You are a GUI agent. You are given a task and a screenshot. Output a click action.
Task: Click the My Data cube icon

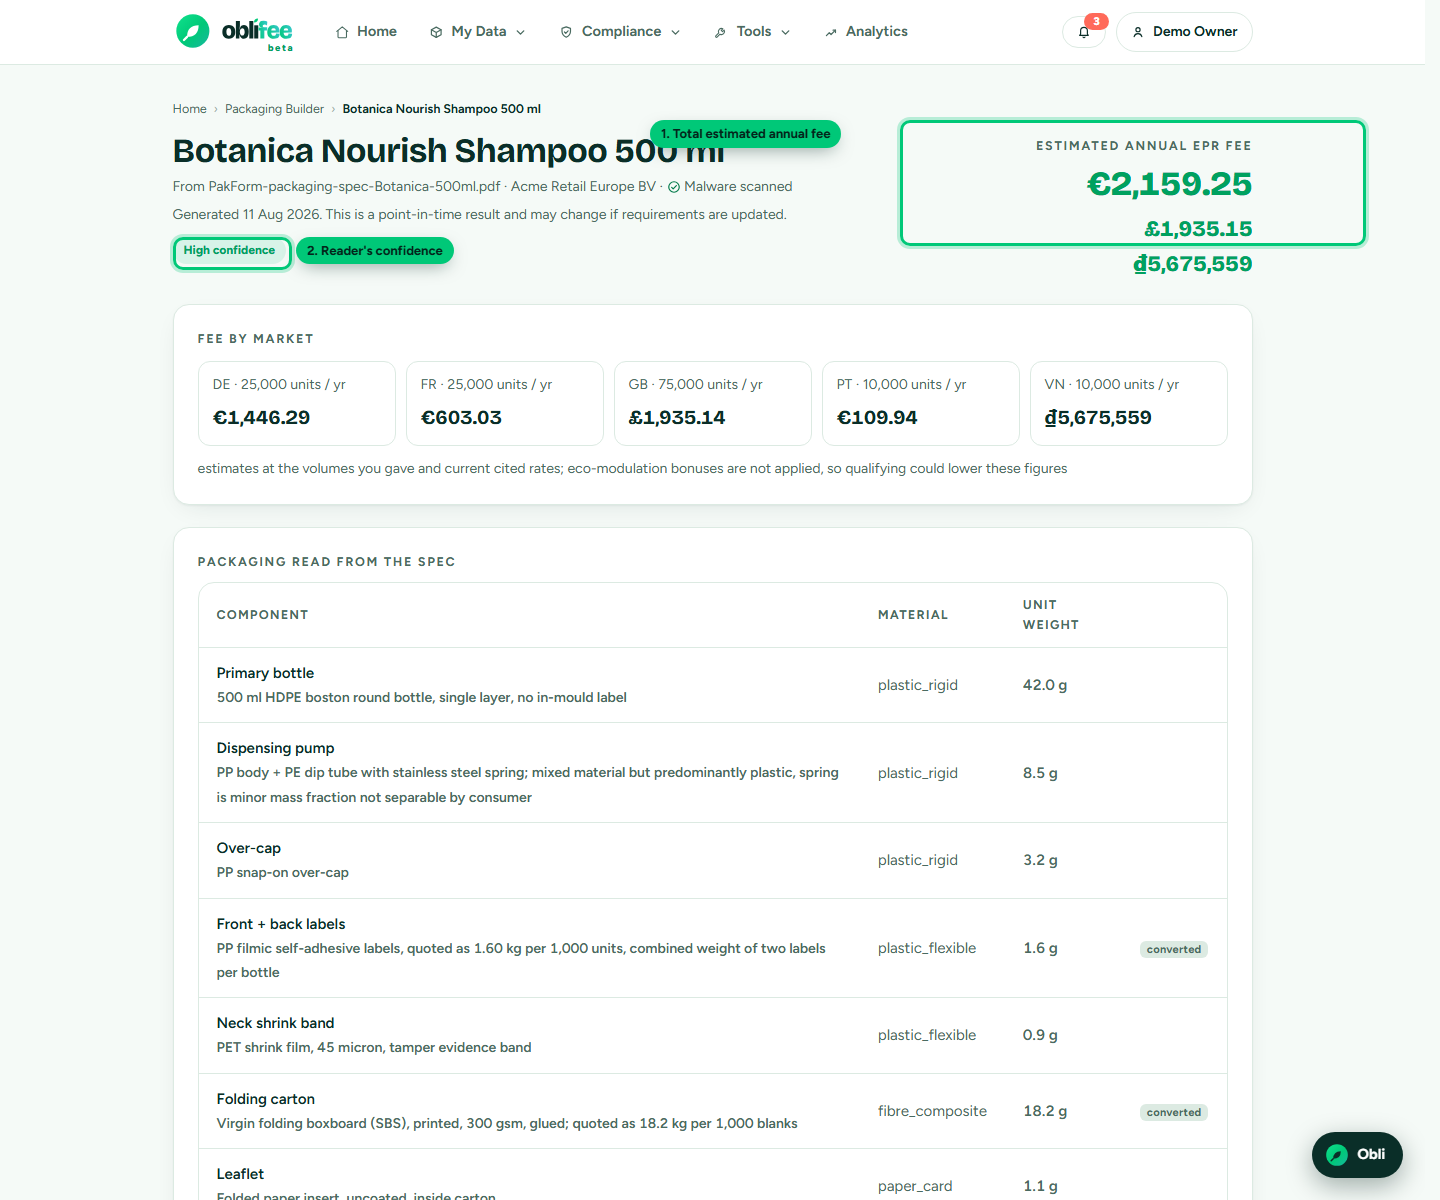tap(436, 32)
